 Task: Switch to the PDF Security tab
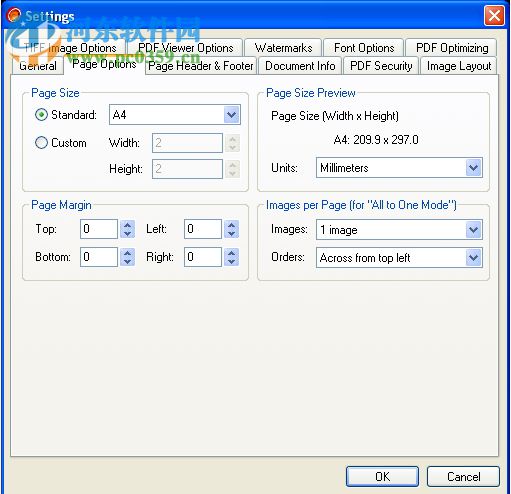click(x=381, y=66)
